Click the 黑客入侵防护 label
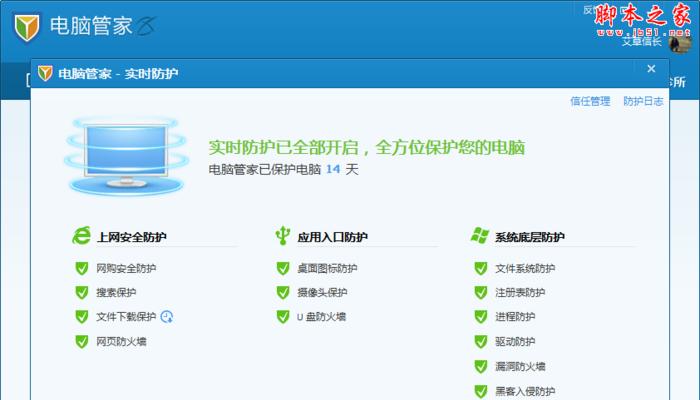Image resolution: width=700 pixels, height=400 pixels. pos(525,392)
